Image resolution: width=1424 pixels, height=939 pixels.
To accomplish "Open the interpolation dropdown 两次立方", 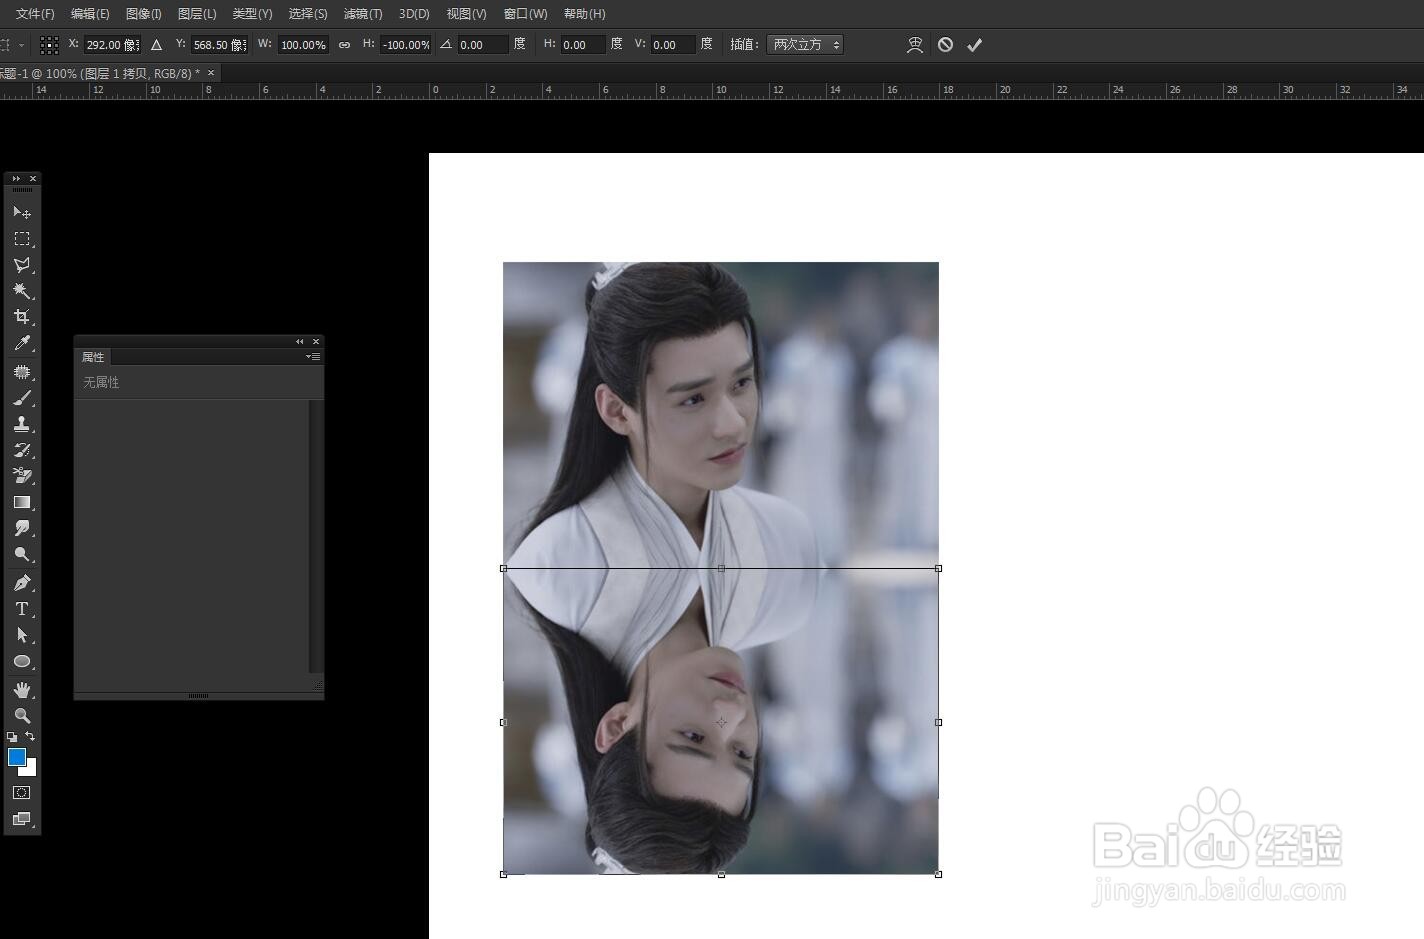I will [x=805, y=45].
